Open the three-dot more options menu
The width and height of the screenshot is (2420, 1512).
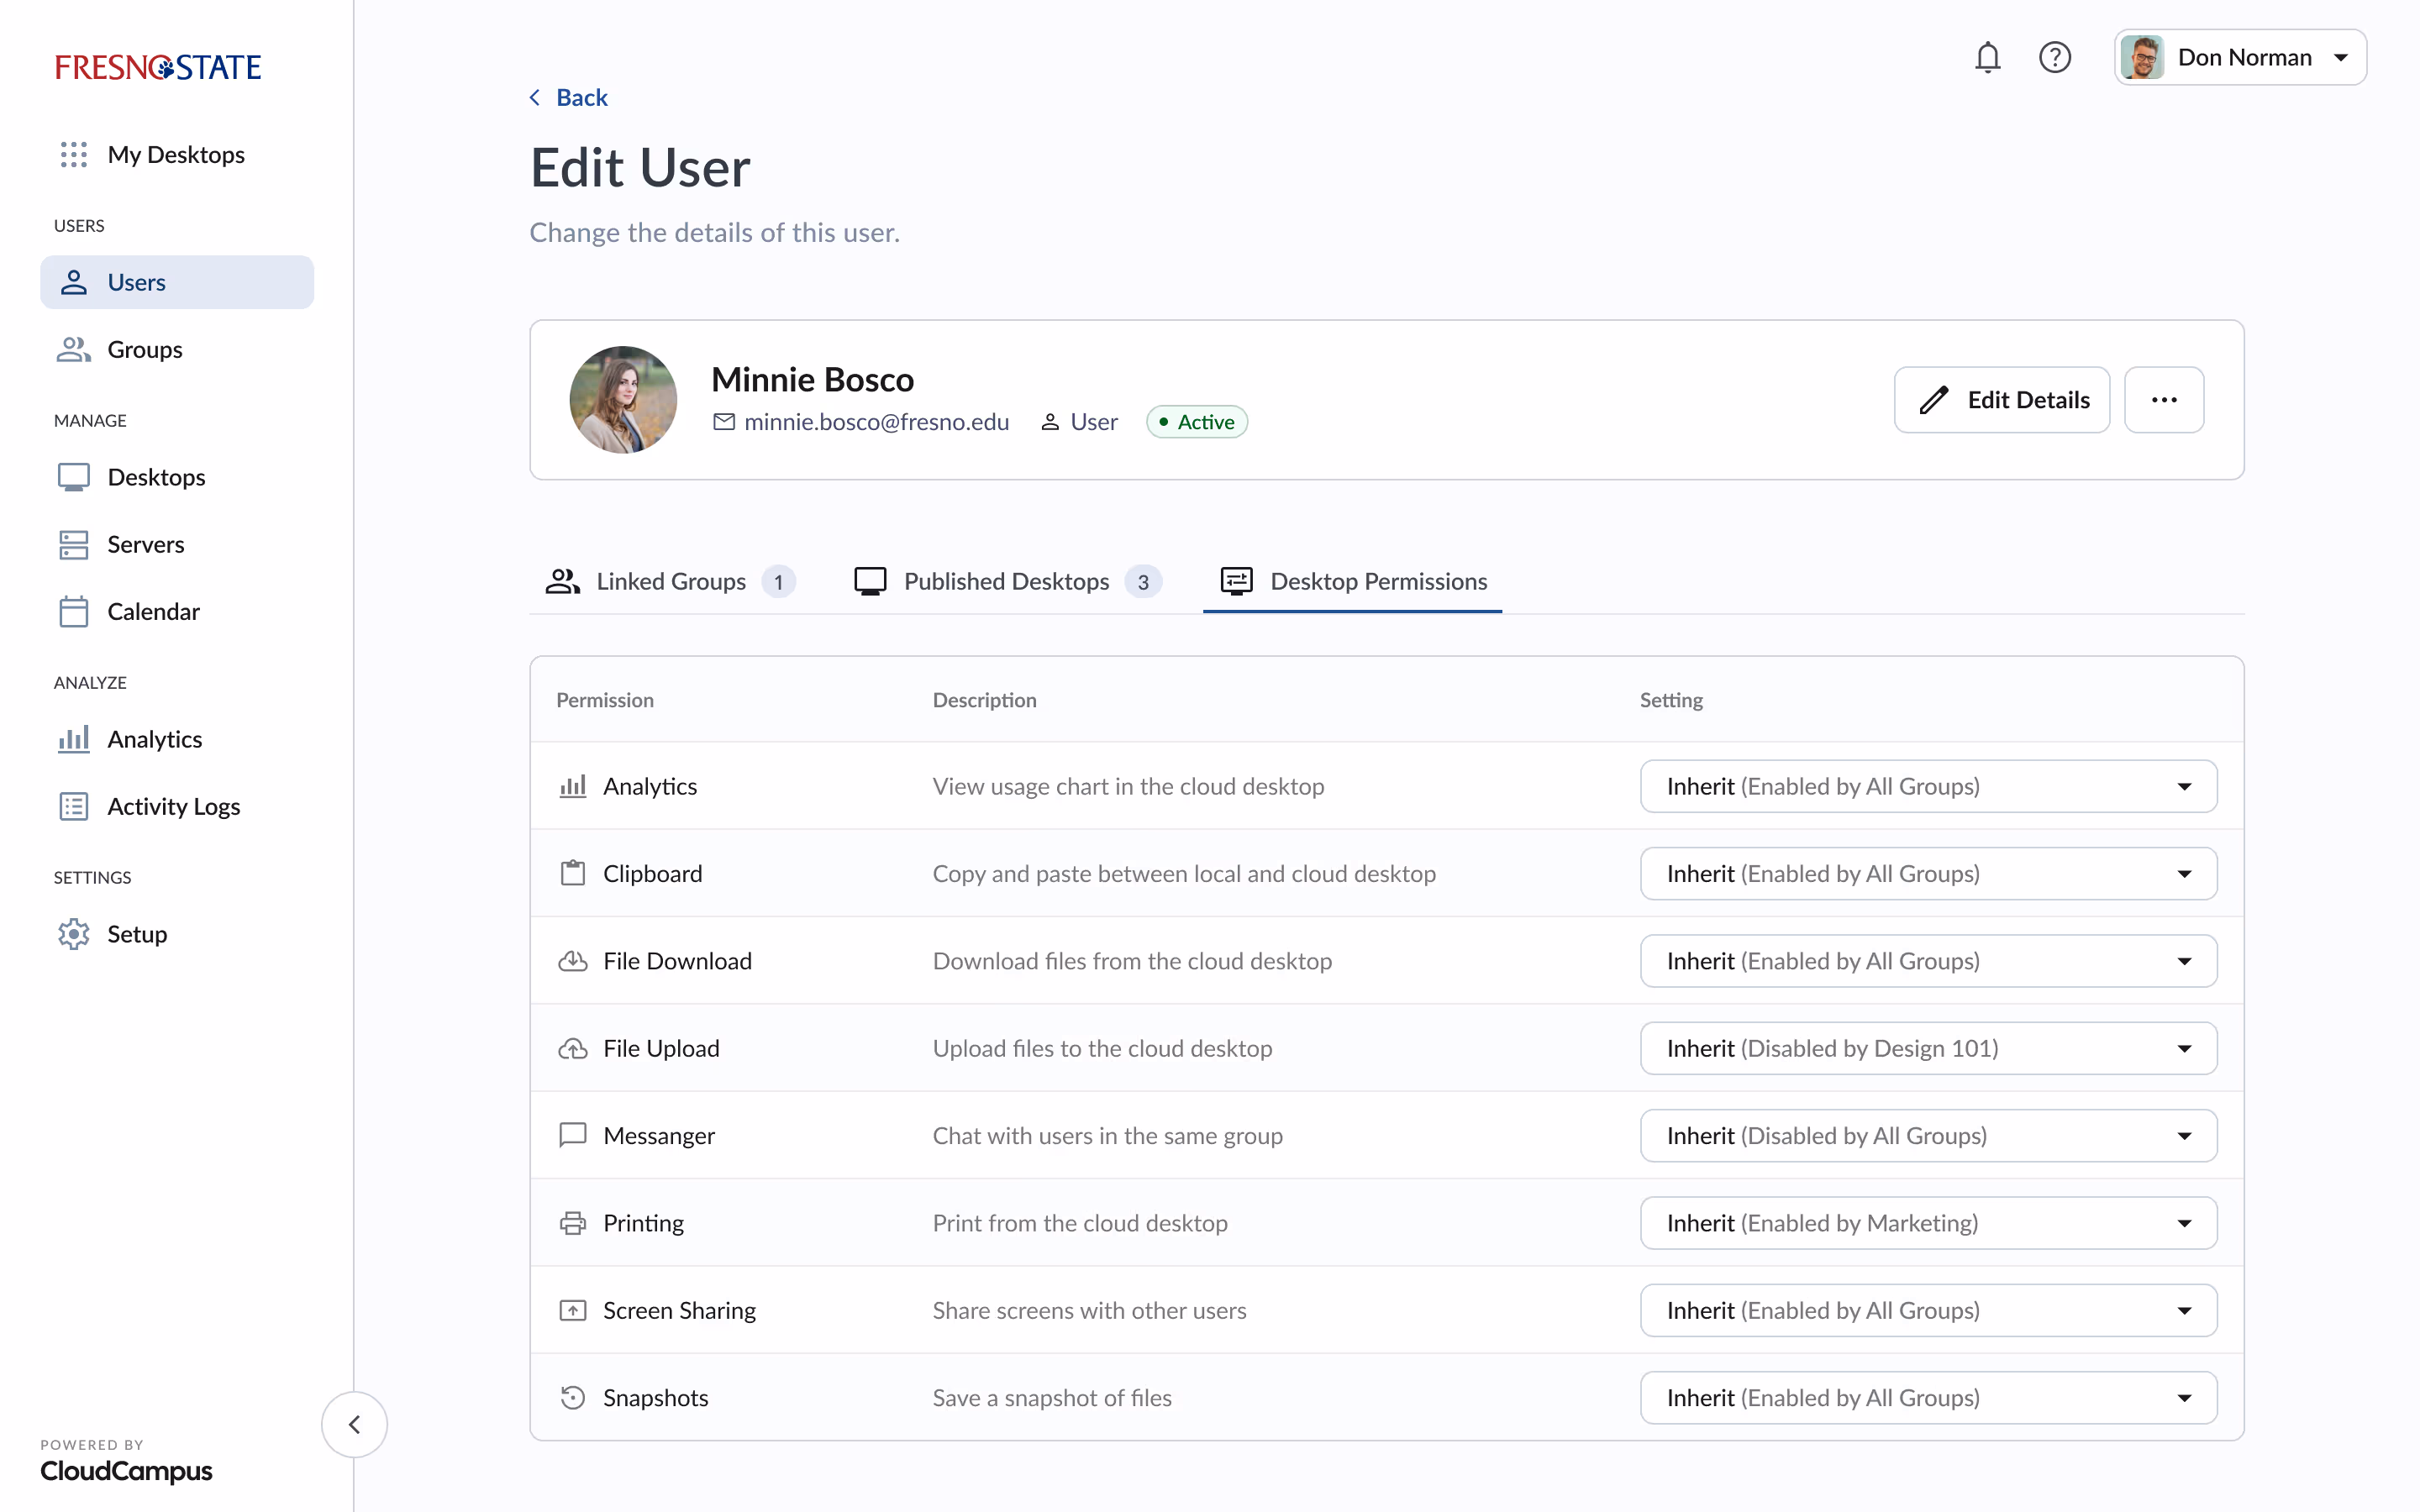tap(2164, 399)
